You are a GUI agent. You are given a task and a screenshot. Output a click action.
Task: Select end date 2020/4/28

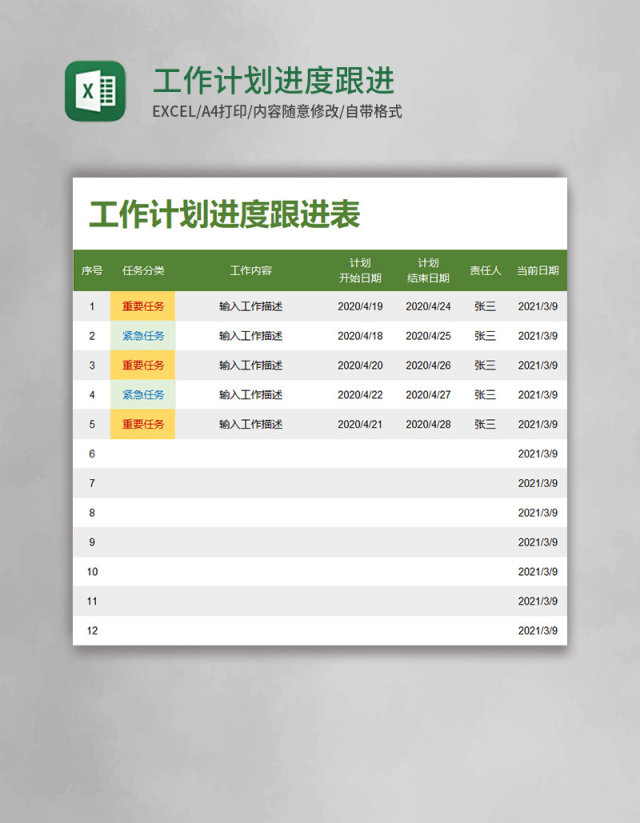click(x=428, y=424)
